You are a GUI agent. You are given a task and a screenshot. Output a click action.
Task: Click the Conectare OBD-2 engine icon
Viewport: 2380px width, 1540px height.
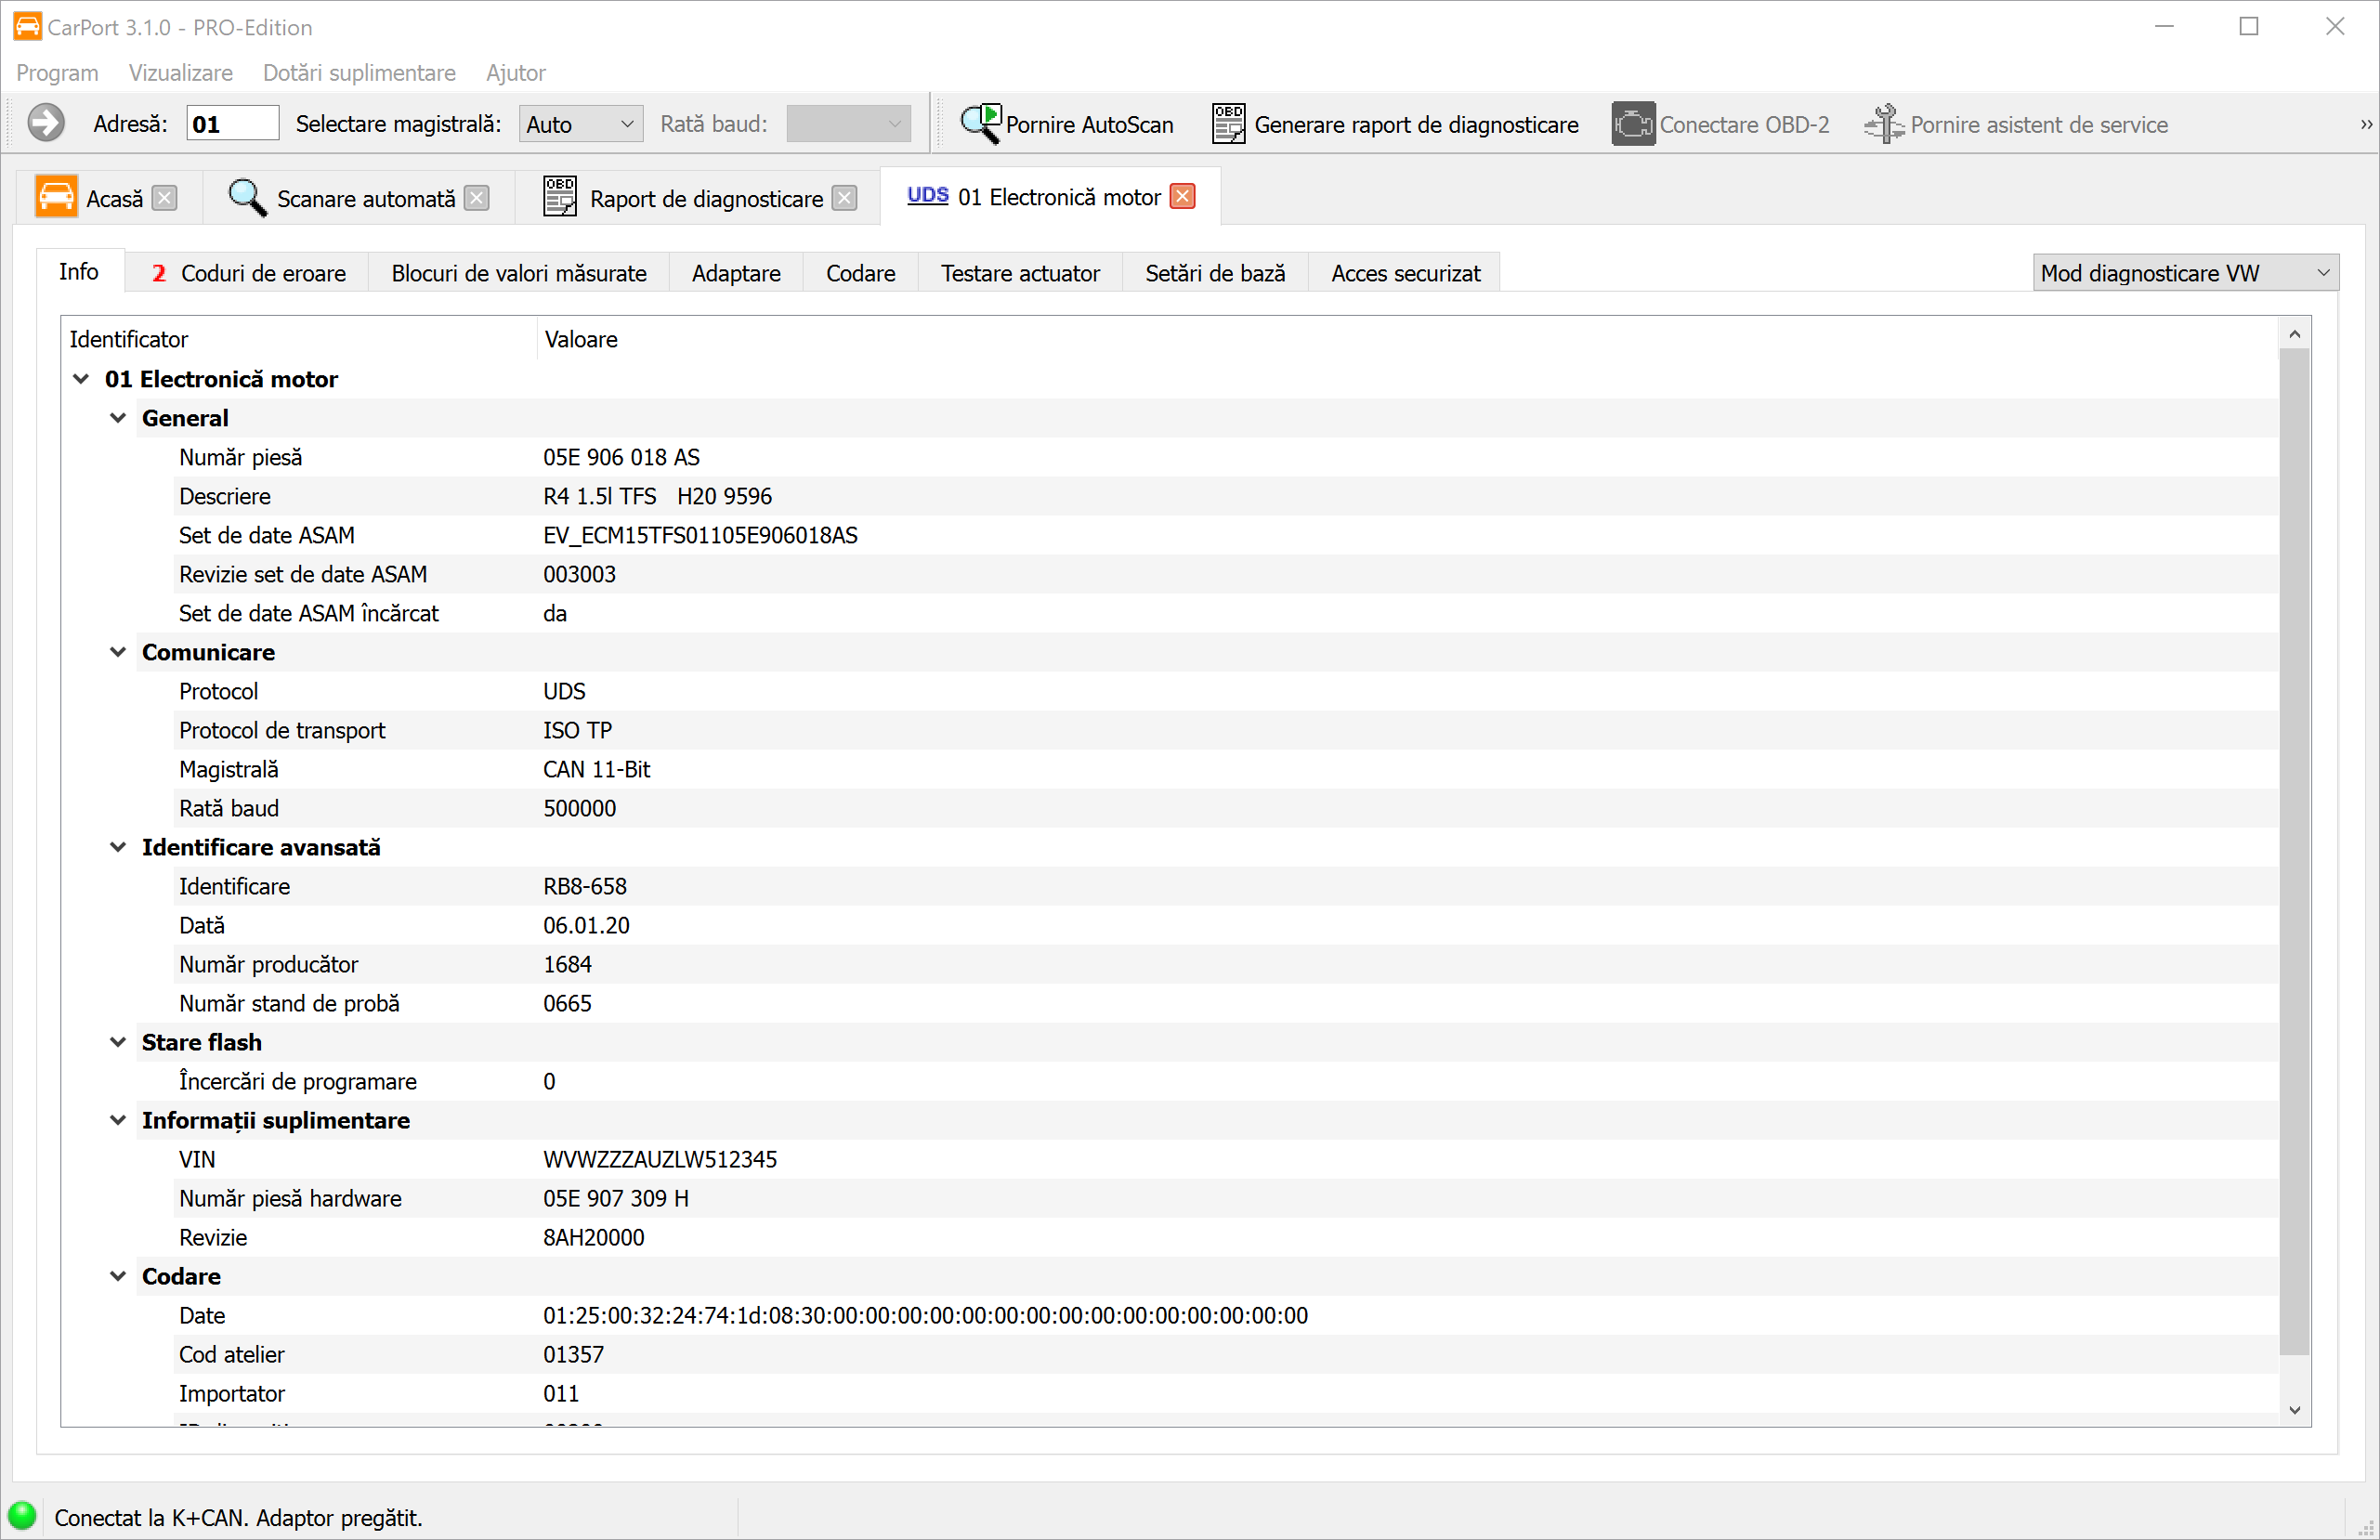tap(1632, 124)
